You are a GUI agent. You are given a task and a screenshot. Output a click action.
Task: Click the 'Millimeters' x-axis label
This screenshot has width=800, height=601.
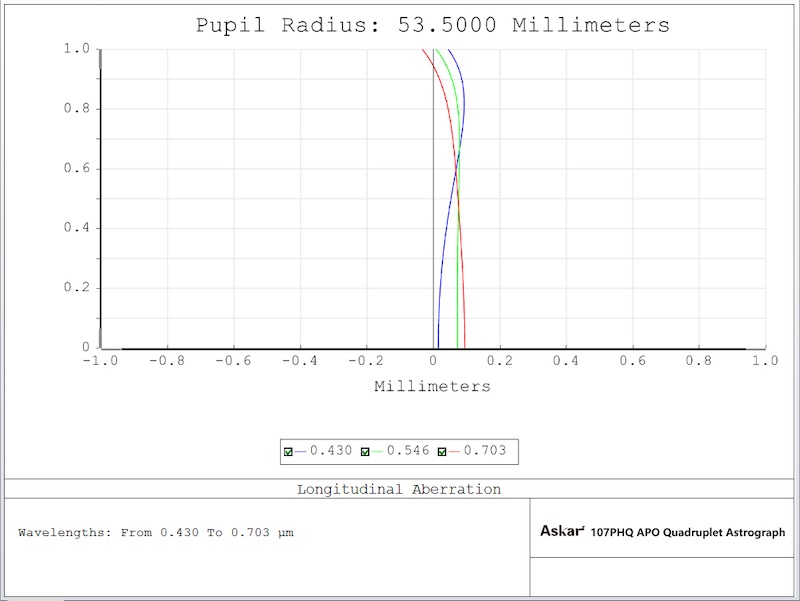(433, 386)
